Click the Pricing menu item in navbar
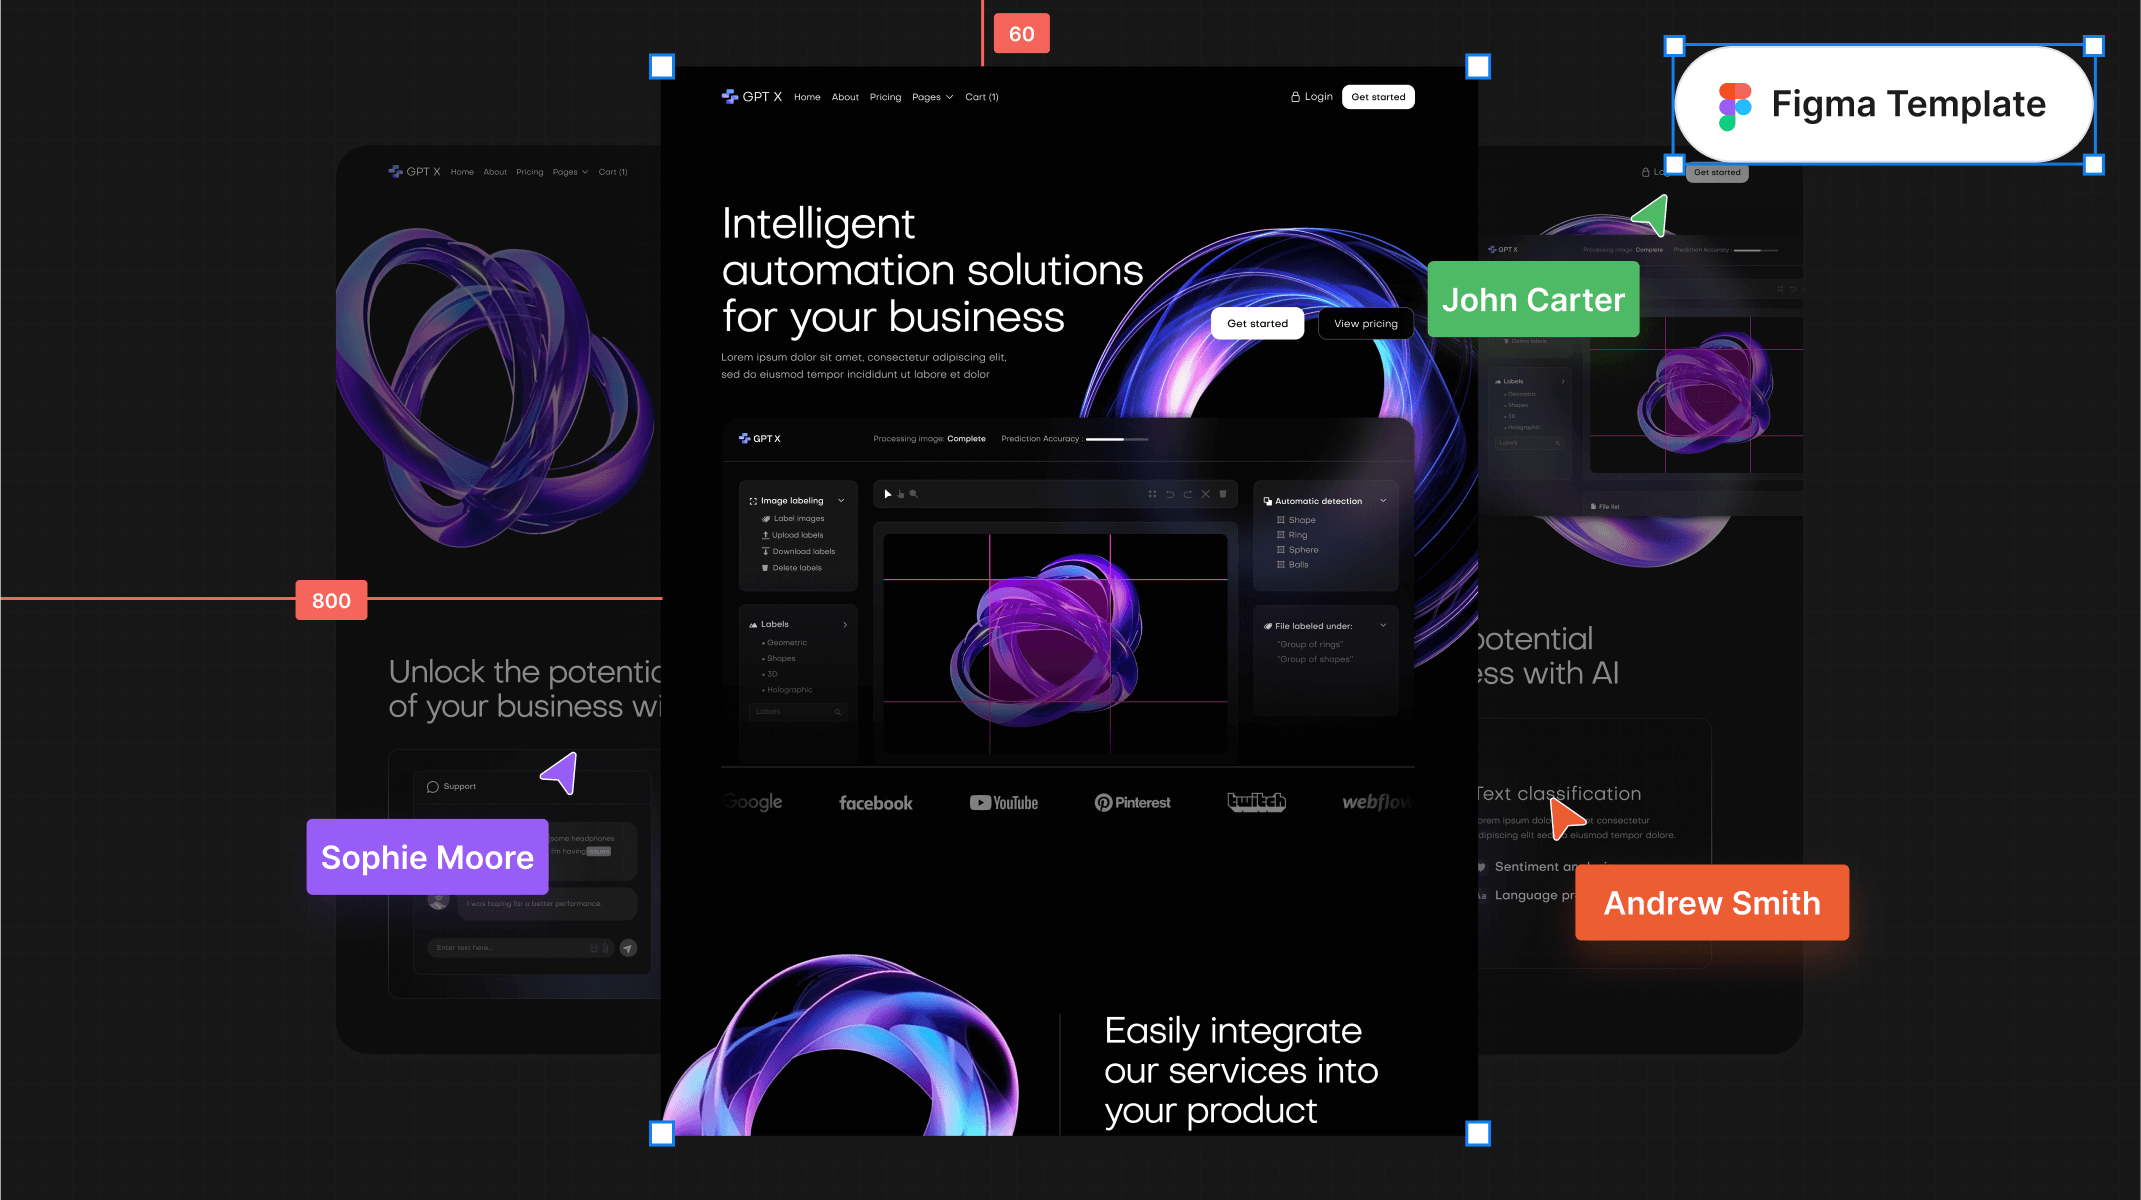The height and width of the screenshot is (1200, 2141). (x=884, y=97)
